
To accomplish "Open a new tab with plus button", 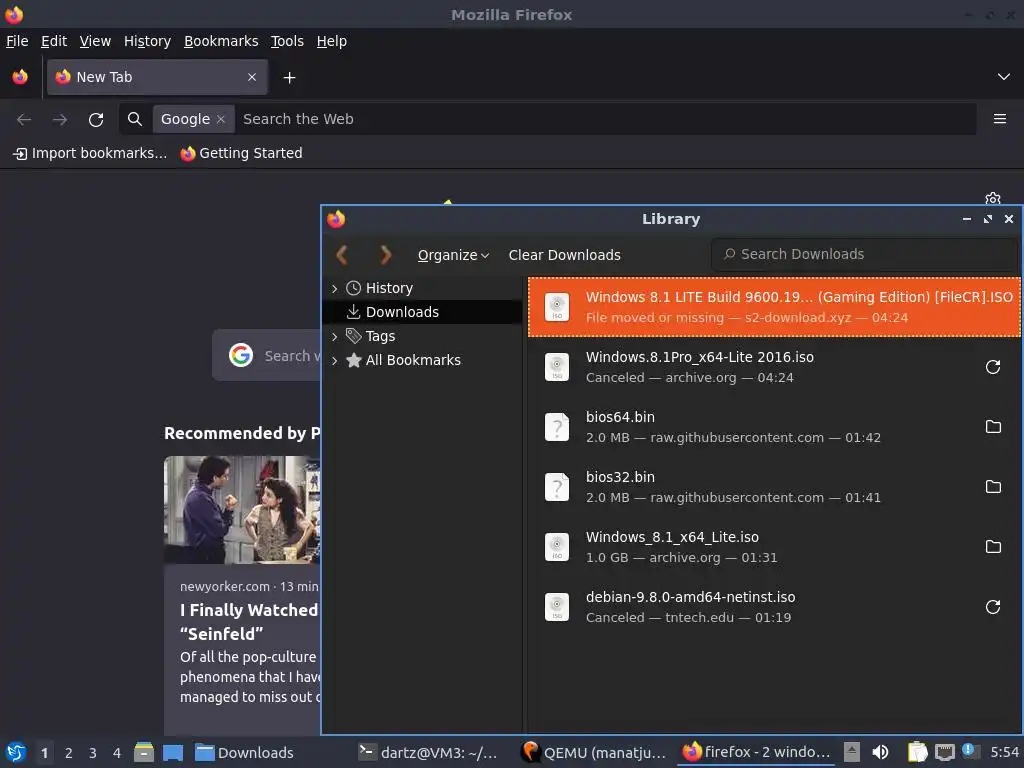I will point(289,78).
